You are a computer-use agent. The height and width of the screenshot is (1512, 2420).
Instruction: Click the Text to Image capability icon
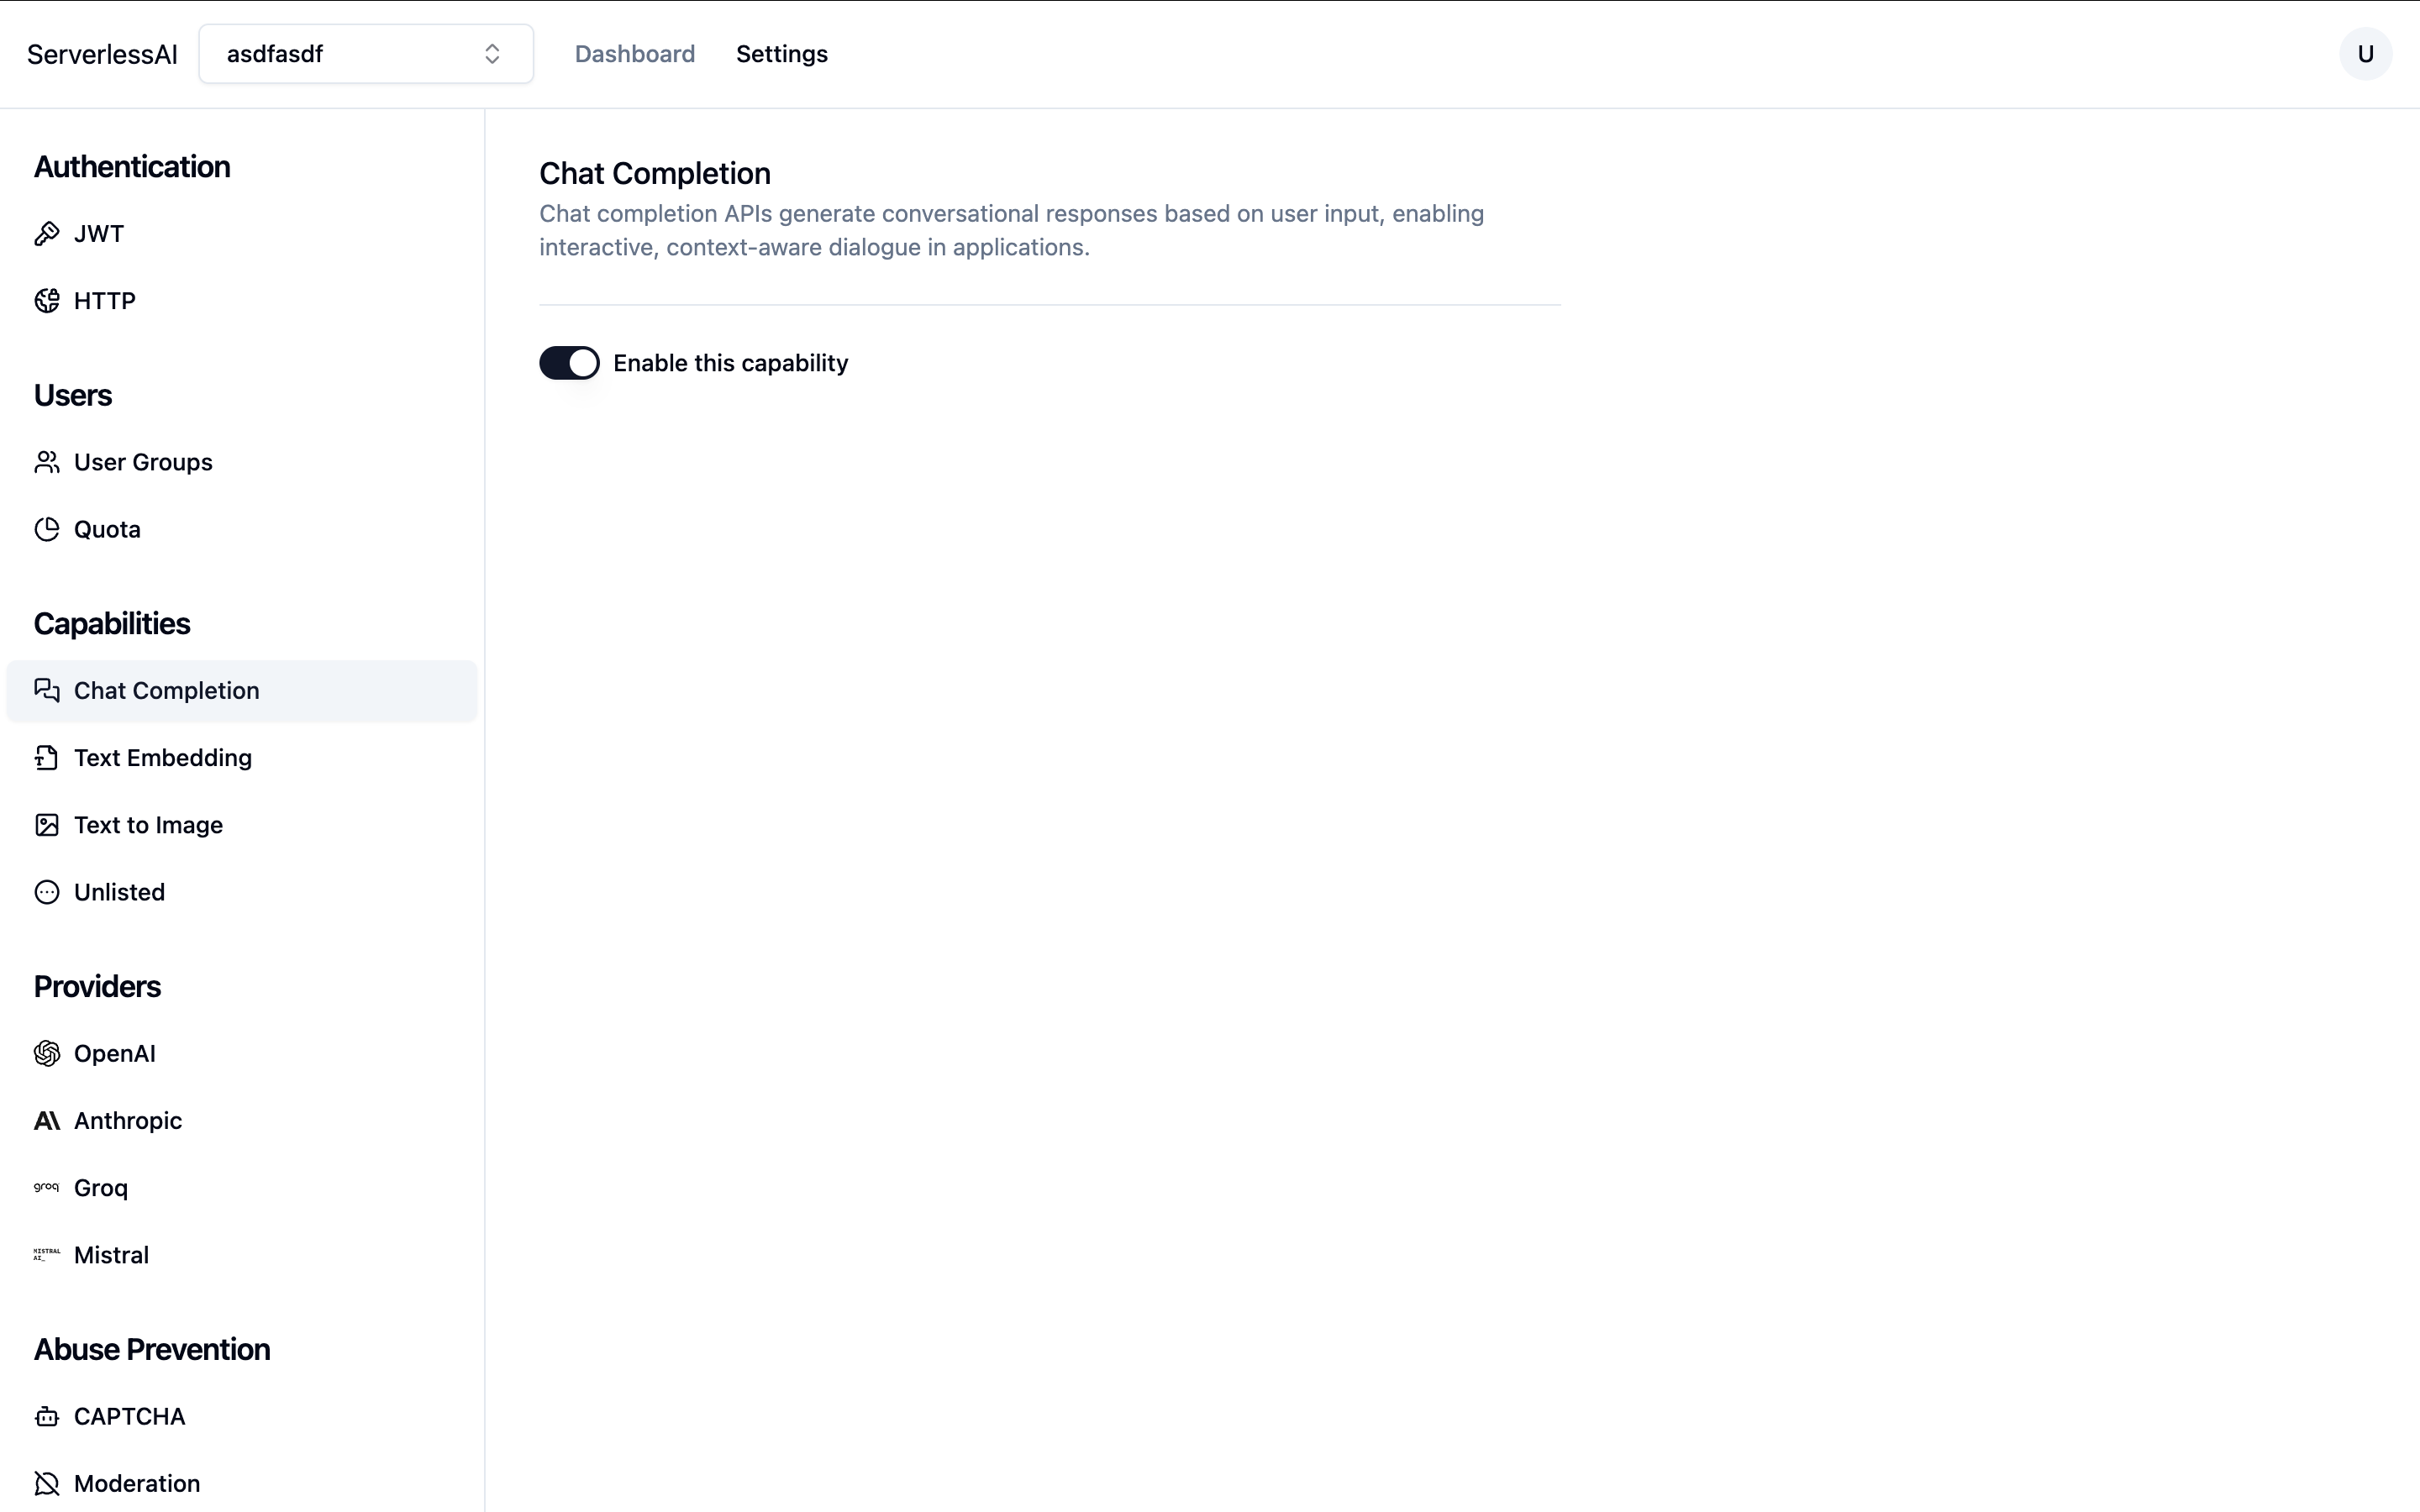(x=47, y=824)
